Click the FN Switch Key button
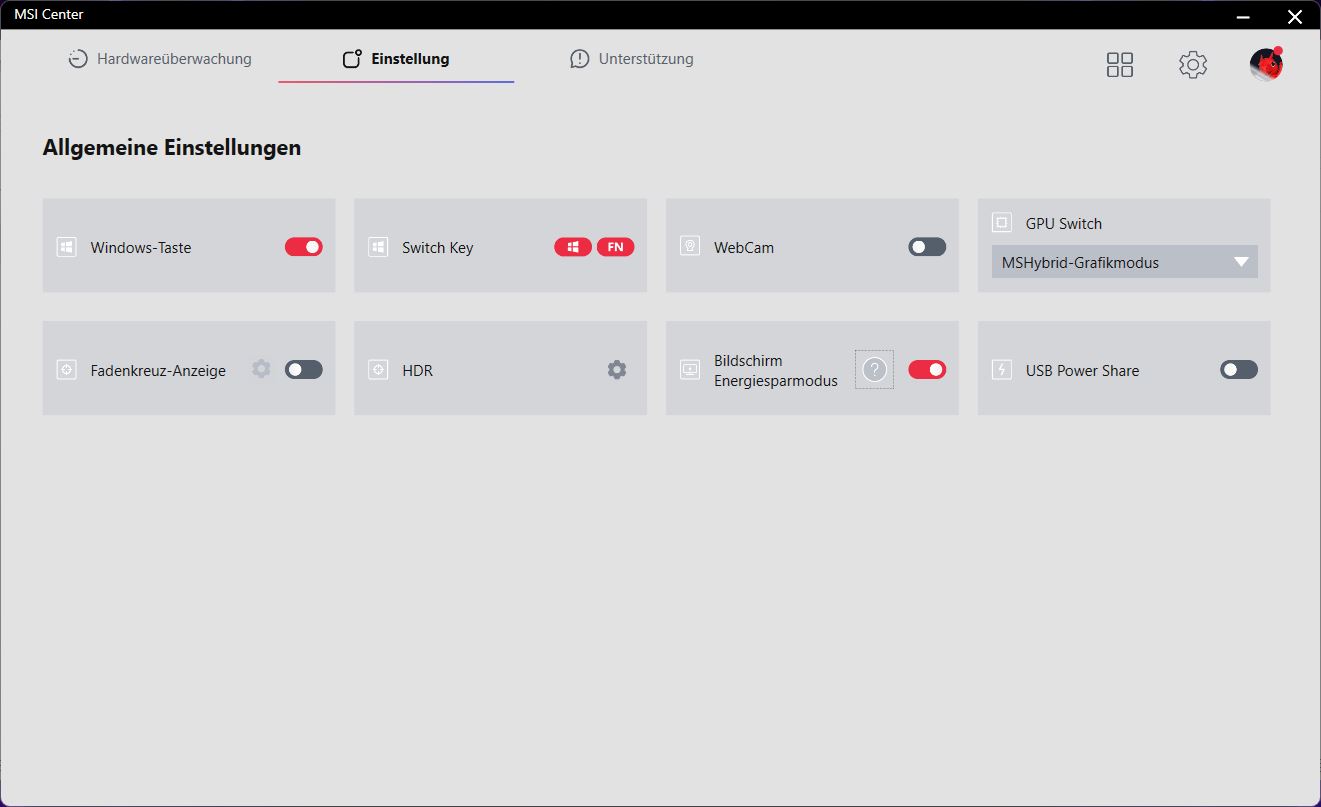 tap(615, 247)
